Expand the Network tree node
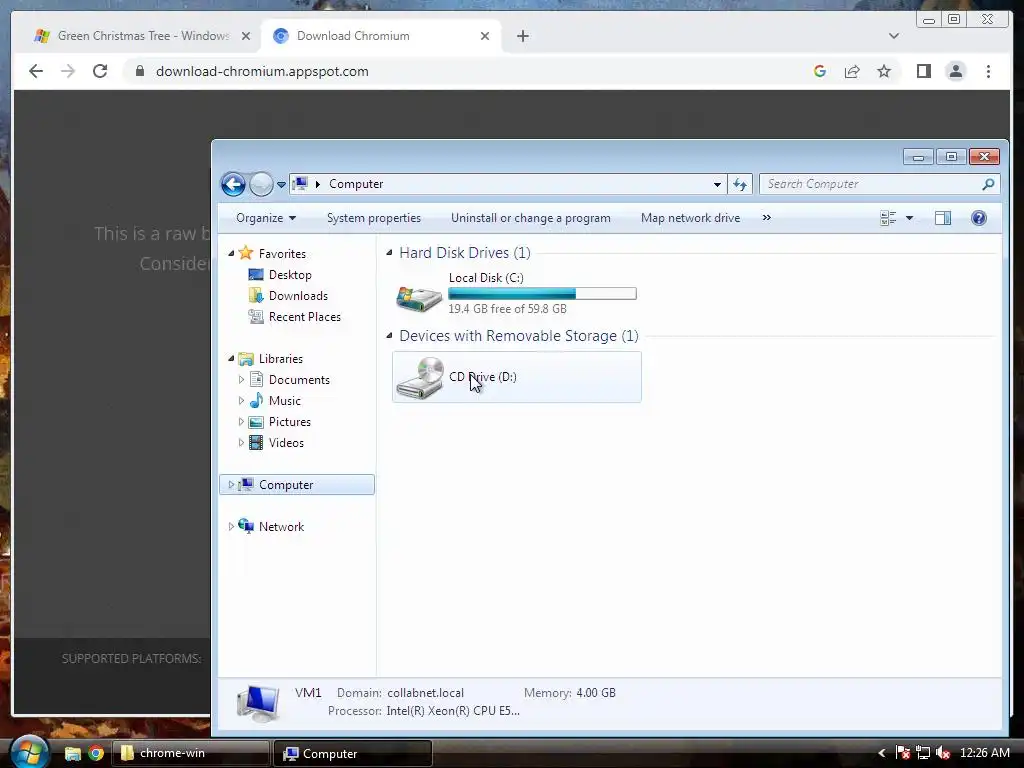Image resolution: width=1024 pixels, height=768 pixels. click(x=231, y=526)
